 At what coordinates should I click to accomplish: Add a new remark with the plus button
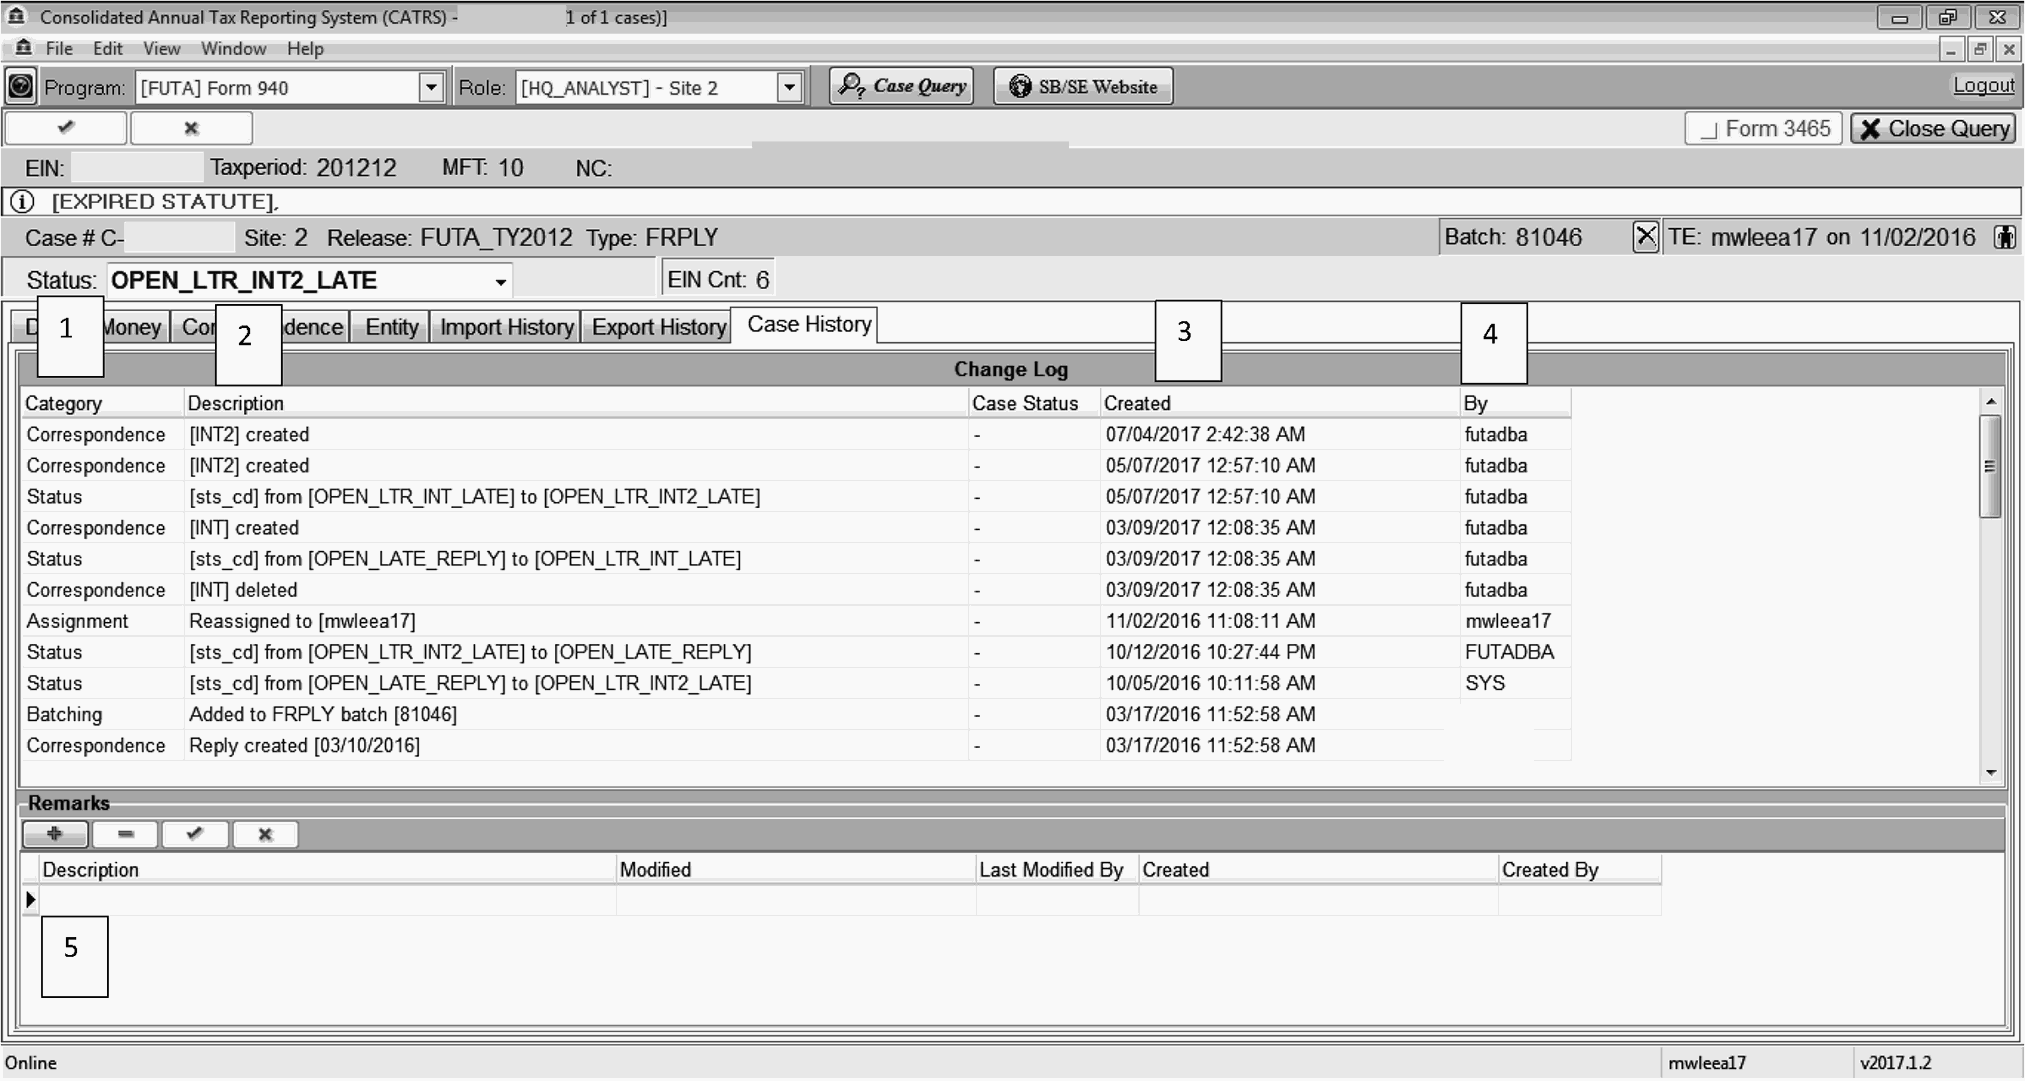point(55,834)
